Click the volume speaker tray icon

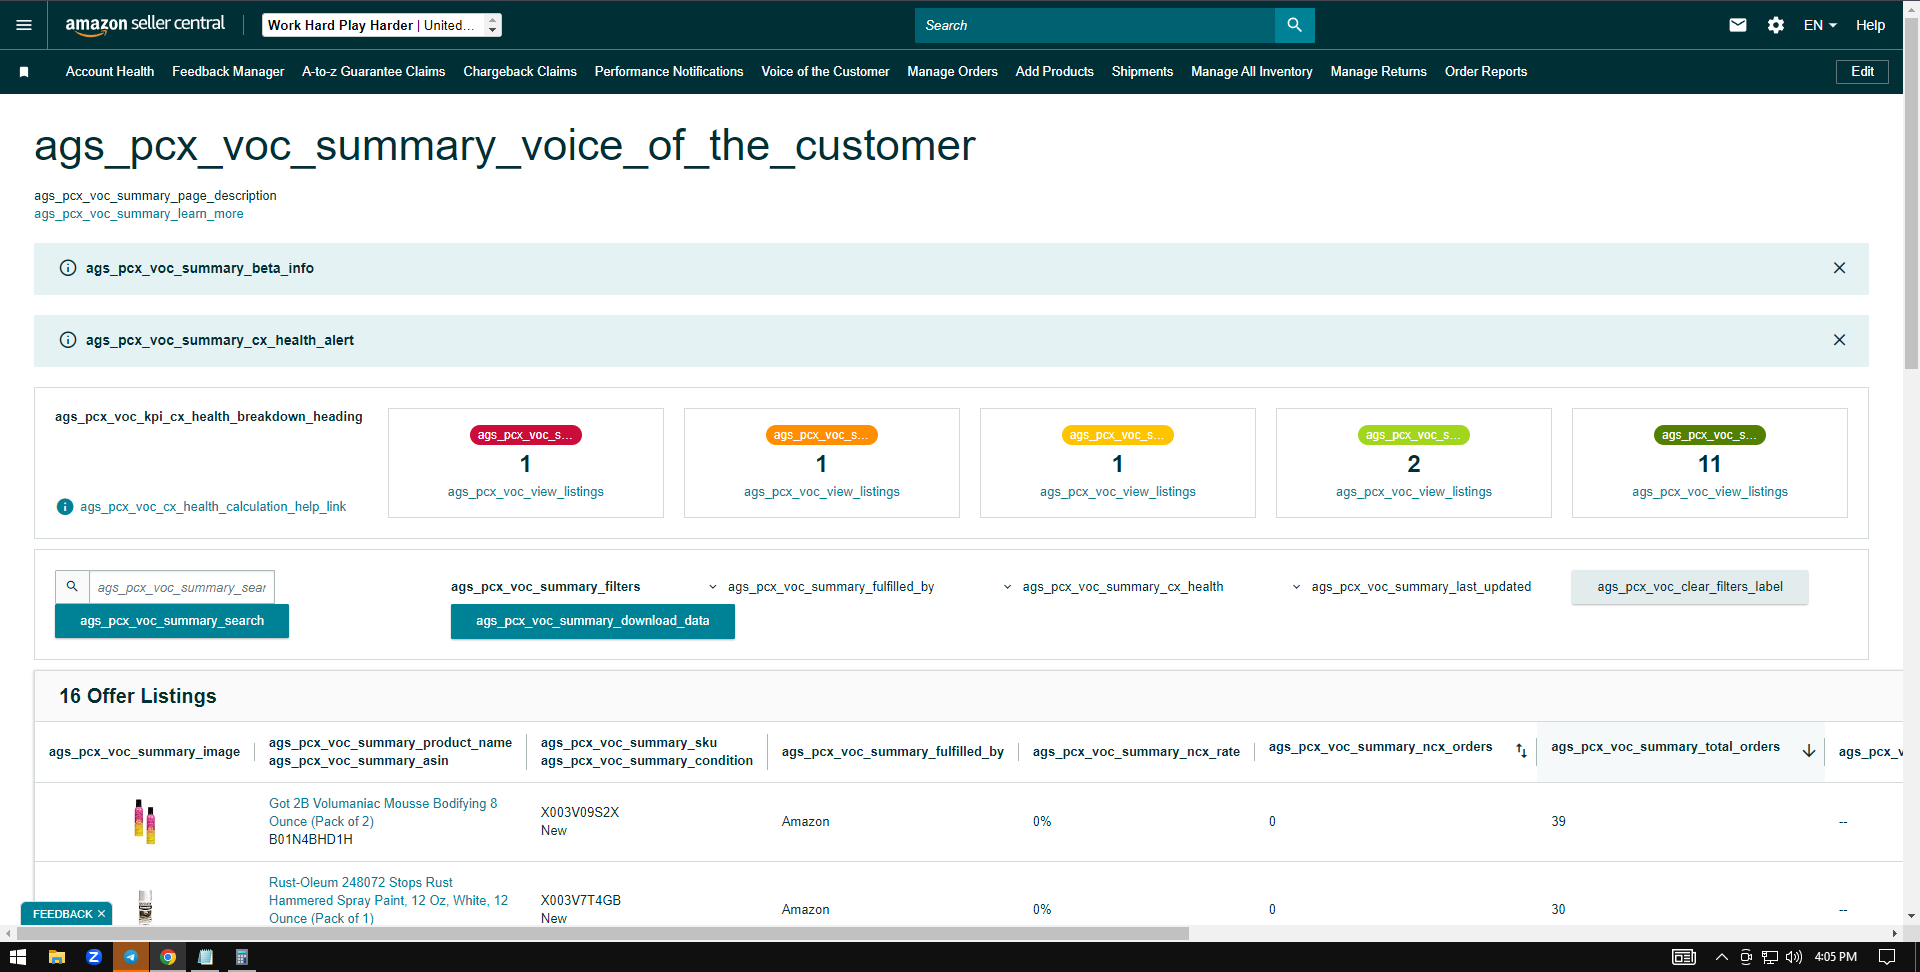click(x=1794, y=957)
